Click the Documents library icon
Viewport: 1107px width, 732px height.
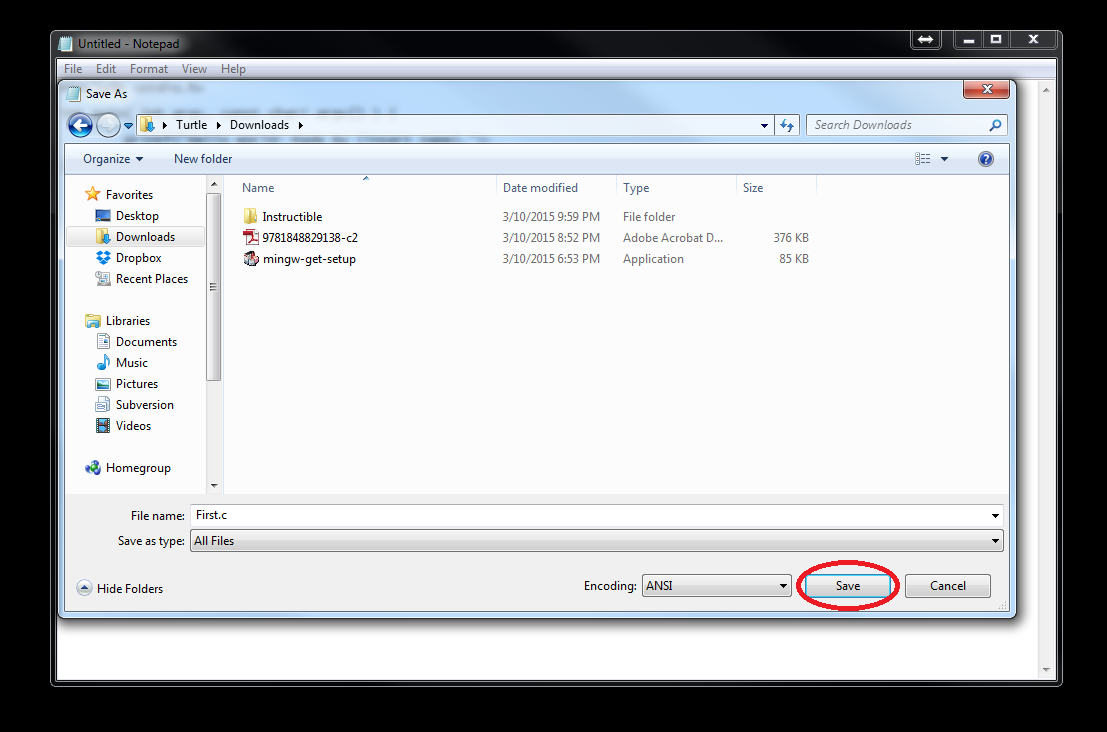(103, 342)
